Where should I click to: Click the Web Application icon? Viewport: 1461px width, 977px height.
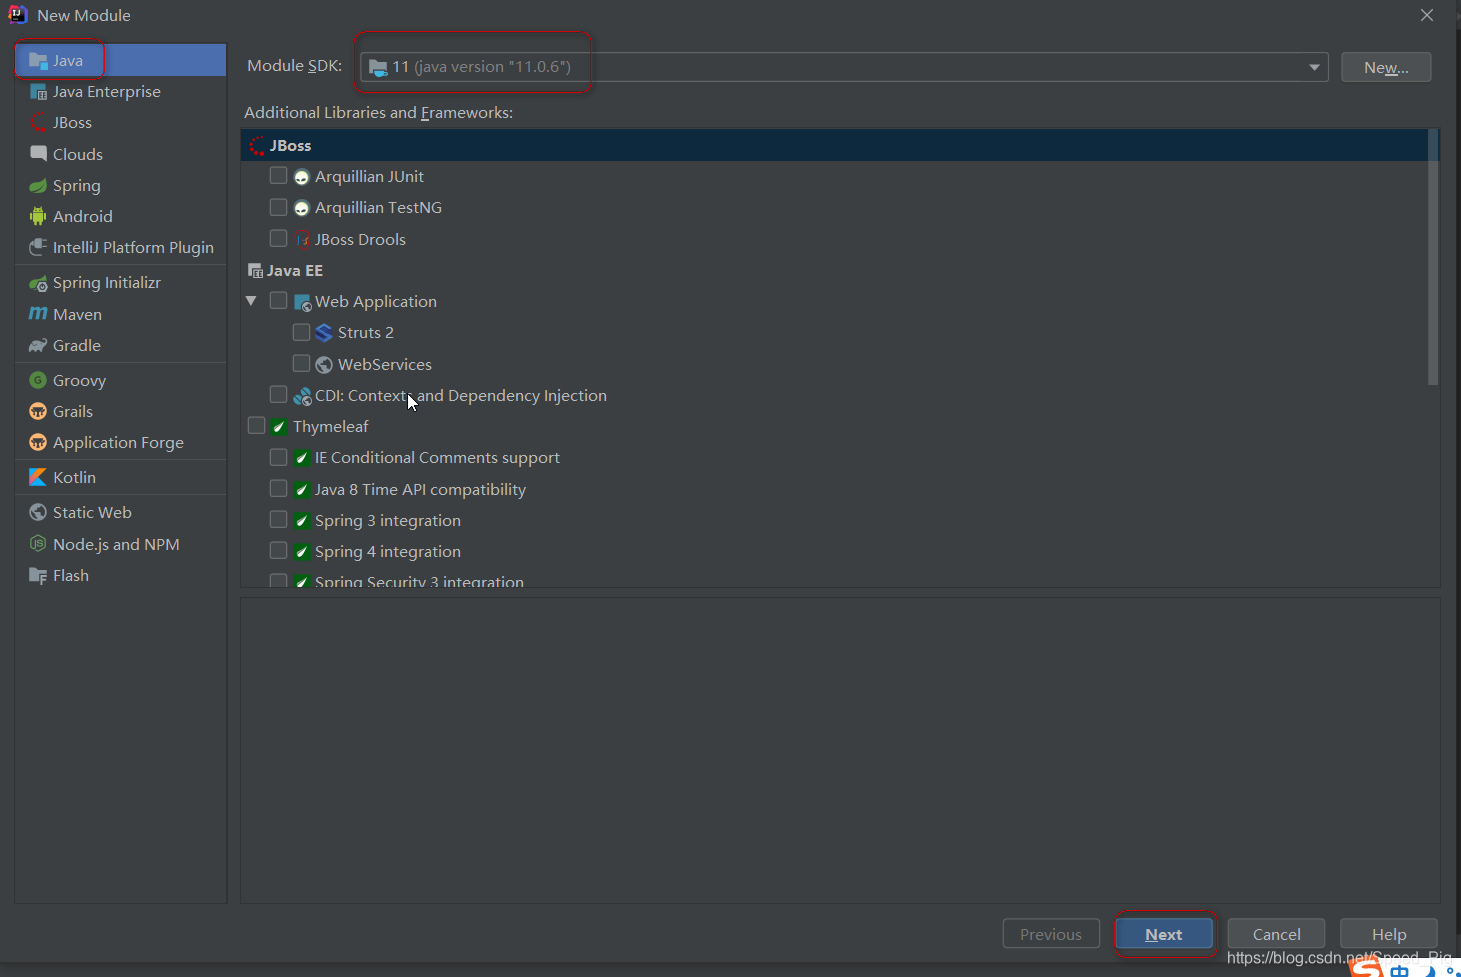click(x=302, y=302)
